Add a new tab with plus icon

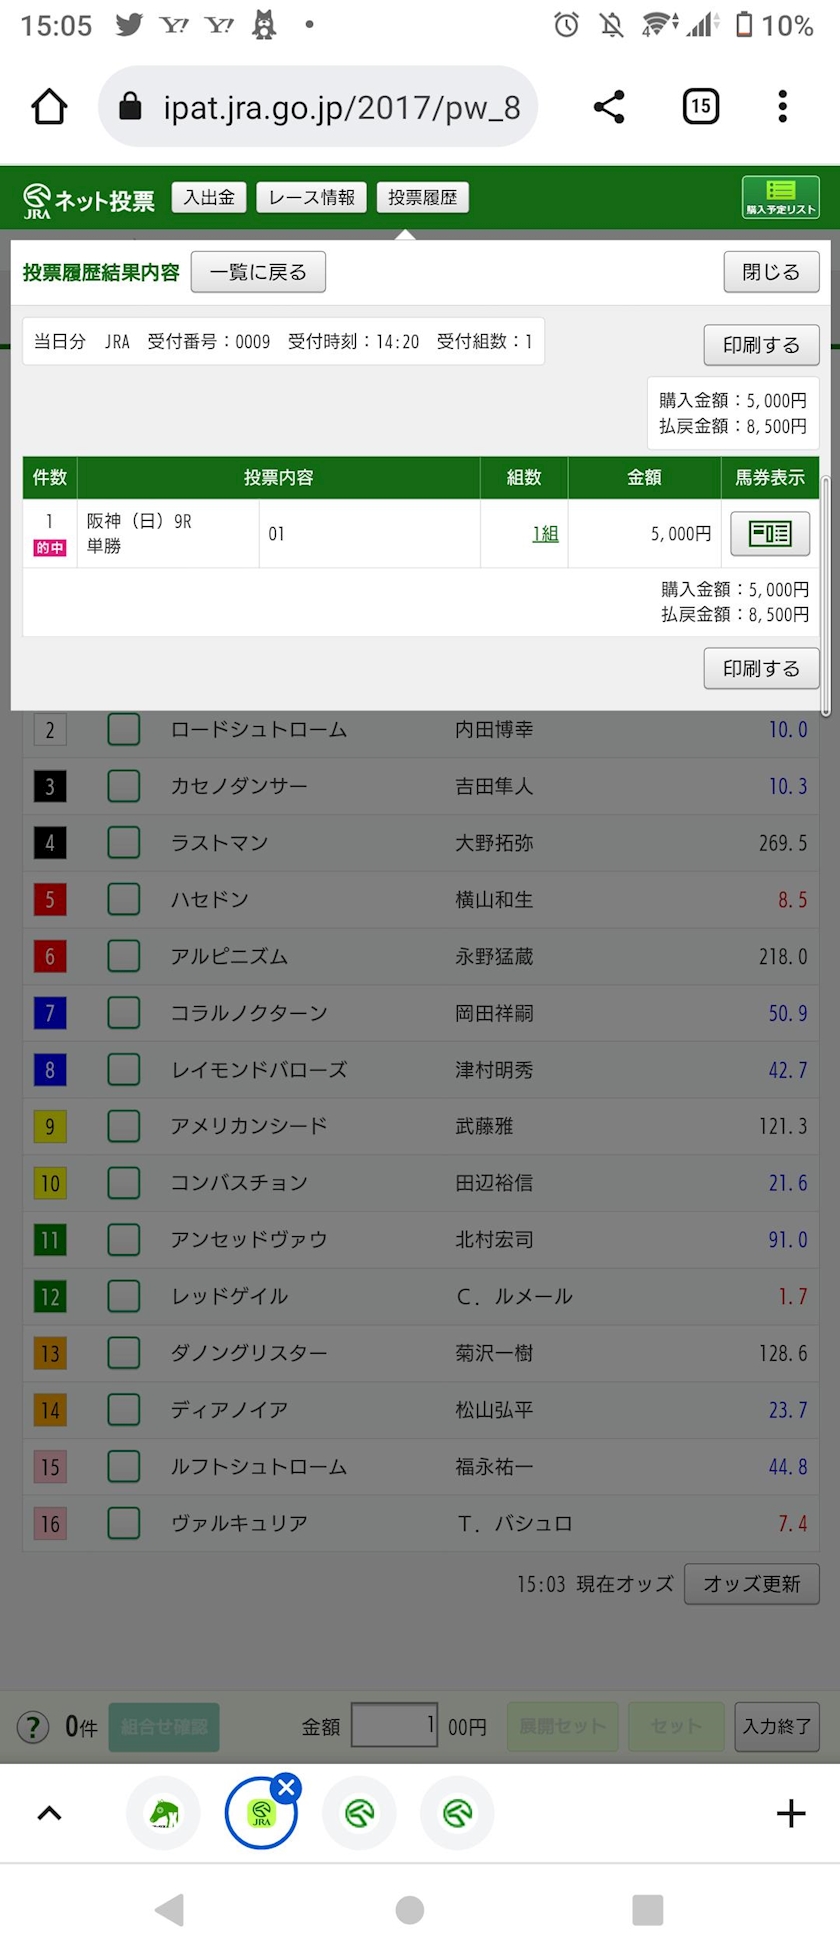tap(790, 1813)
